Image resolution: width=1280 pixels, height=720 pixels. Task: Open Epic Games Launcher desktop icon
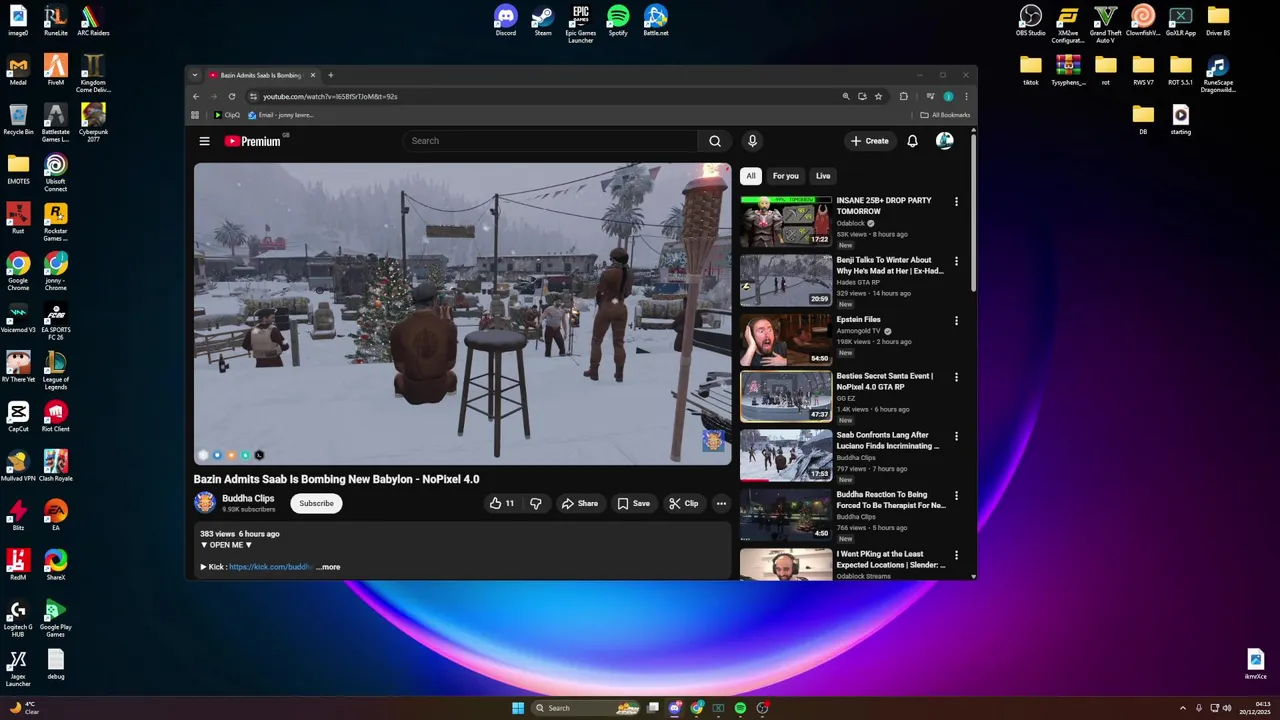pyautogui.click(x=580, y=23)
